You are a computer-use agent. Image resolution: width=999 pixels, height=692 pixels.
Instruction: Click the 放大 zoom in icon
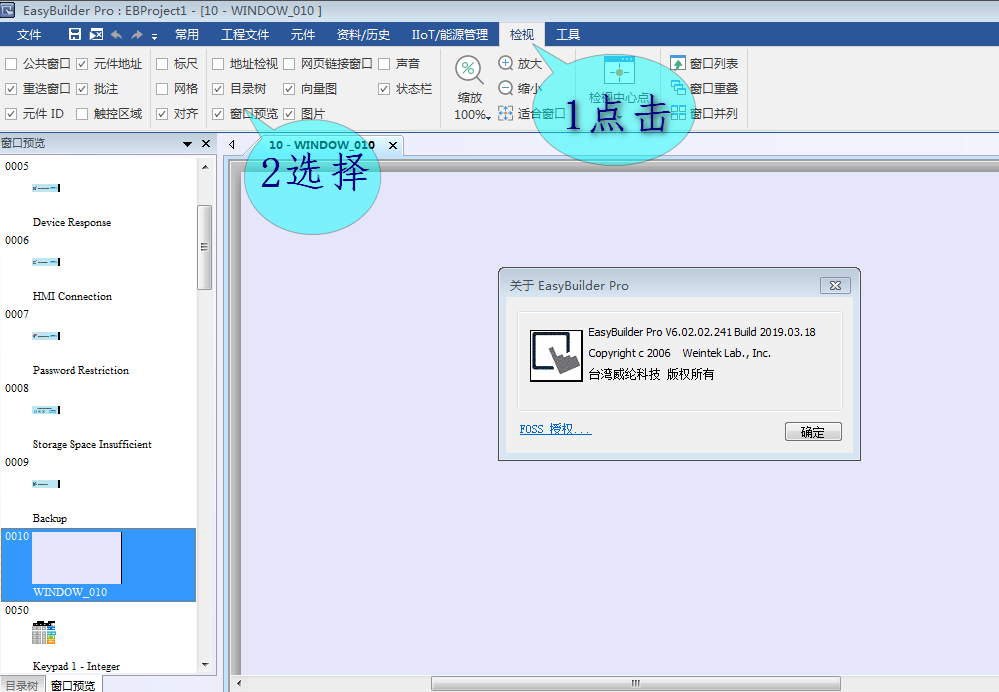tap(506, 63)
